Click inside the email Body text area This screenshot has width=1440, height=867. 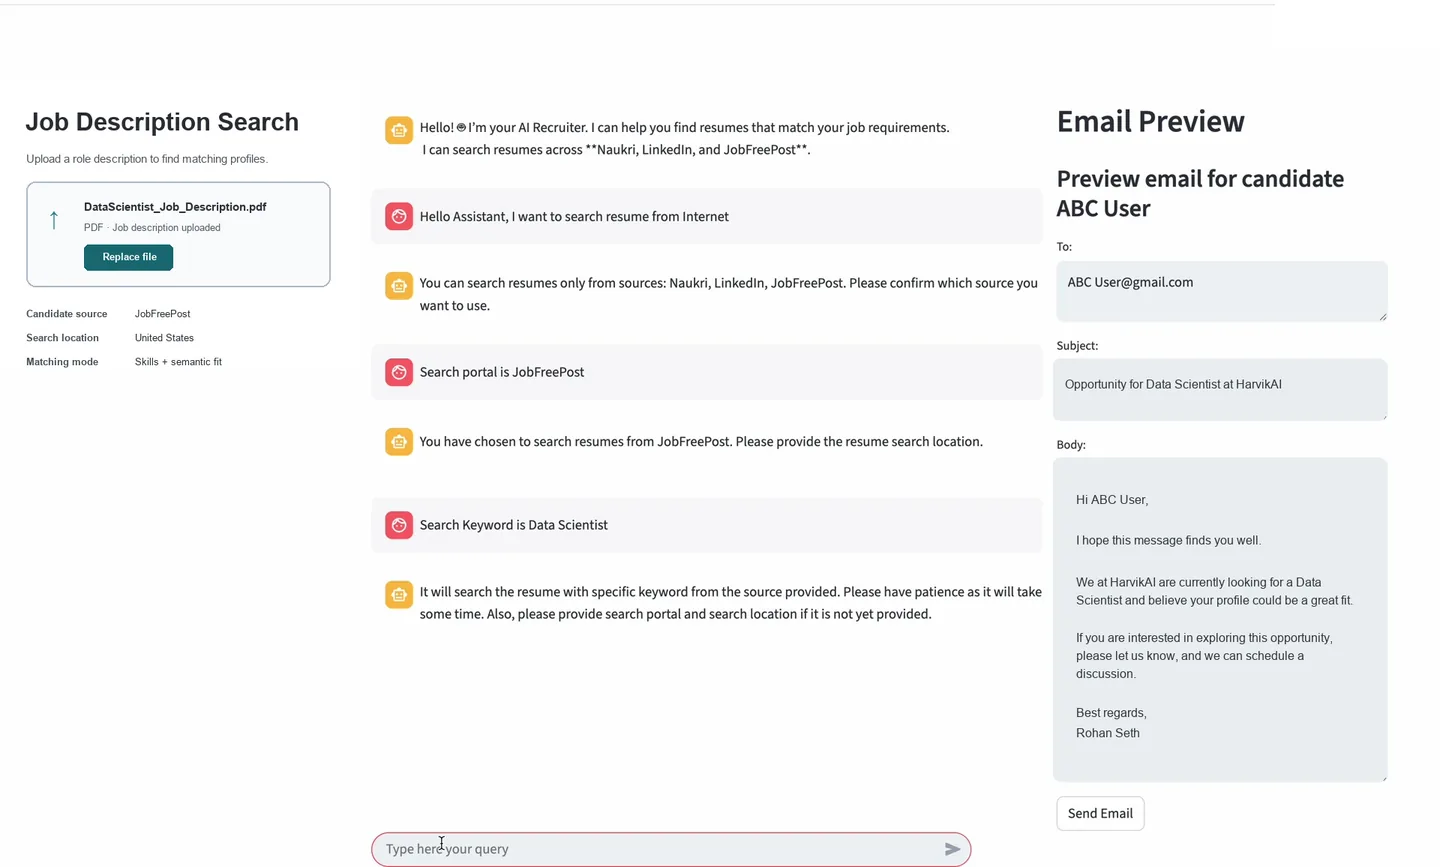click(1220, 619)
